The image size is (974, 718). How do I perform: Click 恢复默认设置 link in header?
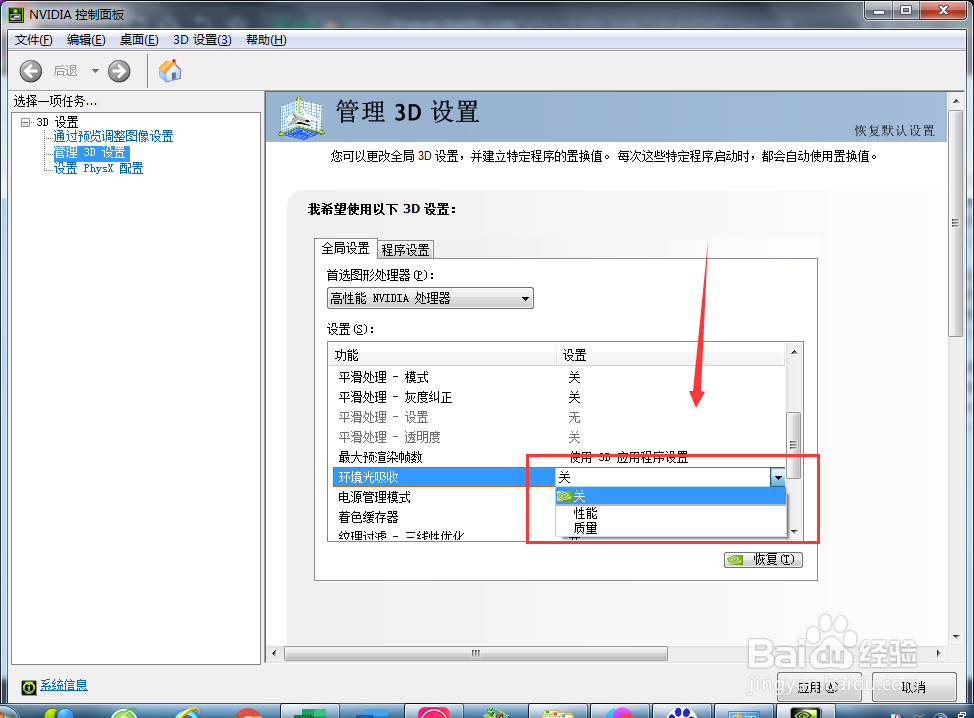click(894, 130)
